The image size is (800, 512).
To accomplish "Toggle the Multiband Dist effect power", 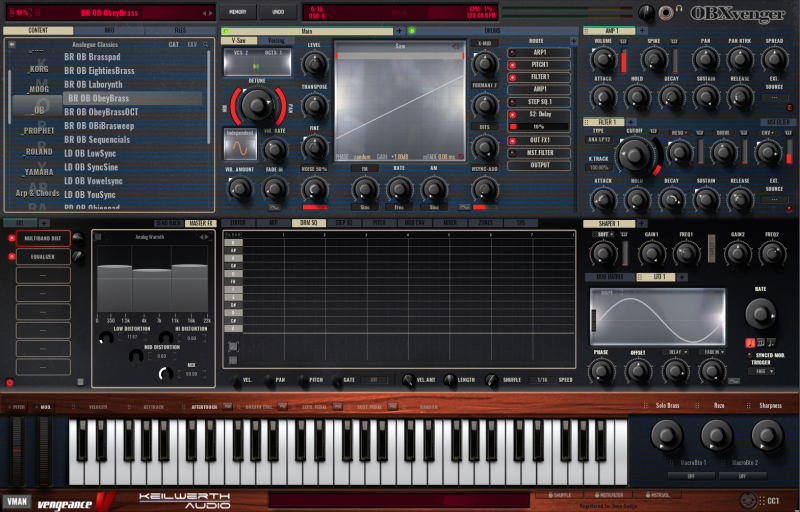I will pos(11,238).
